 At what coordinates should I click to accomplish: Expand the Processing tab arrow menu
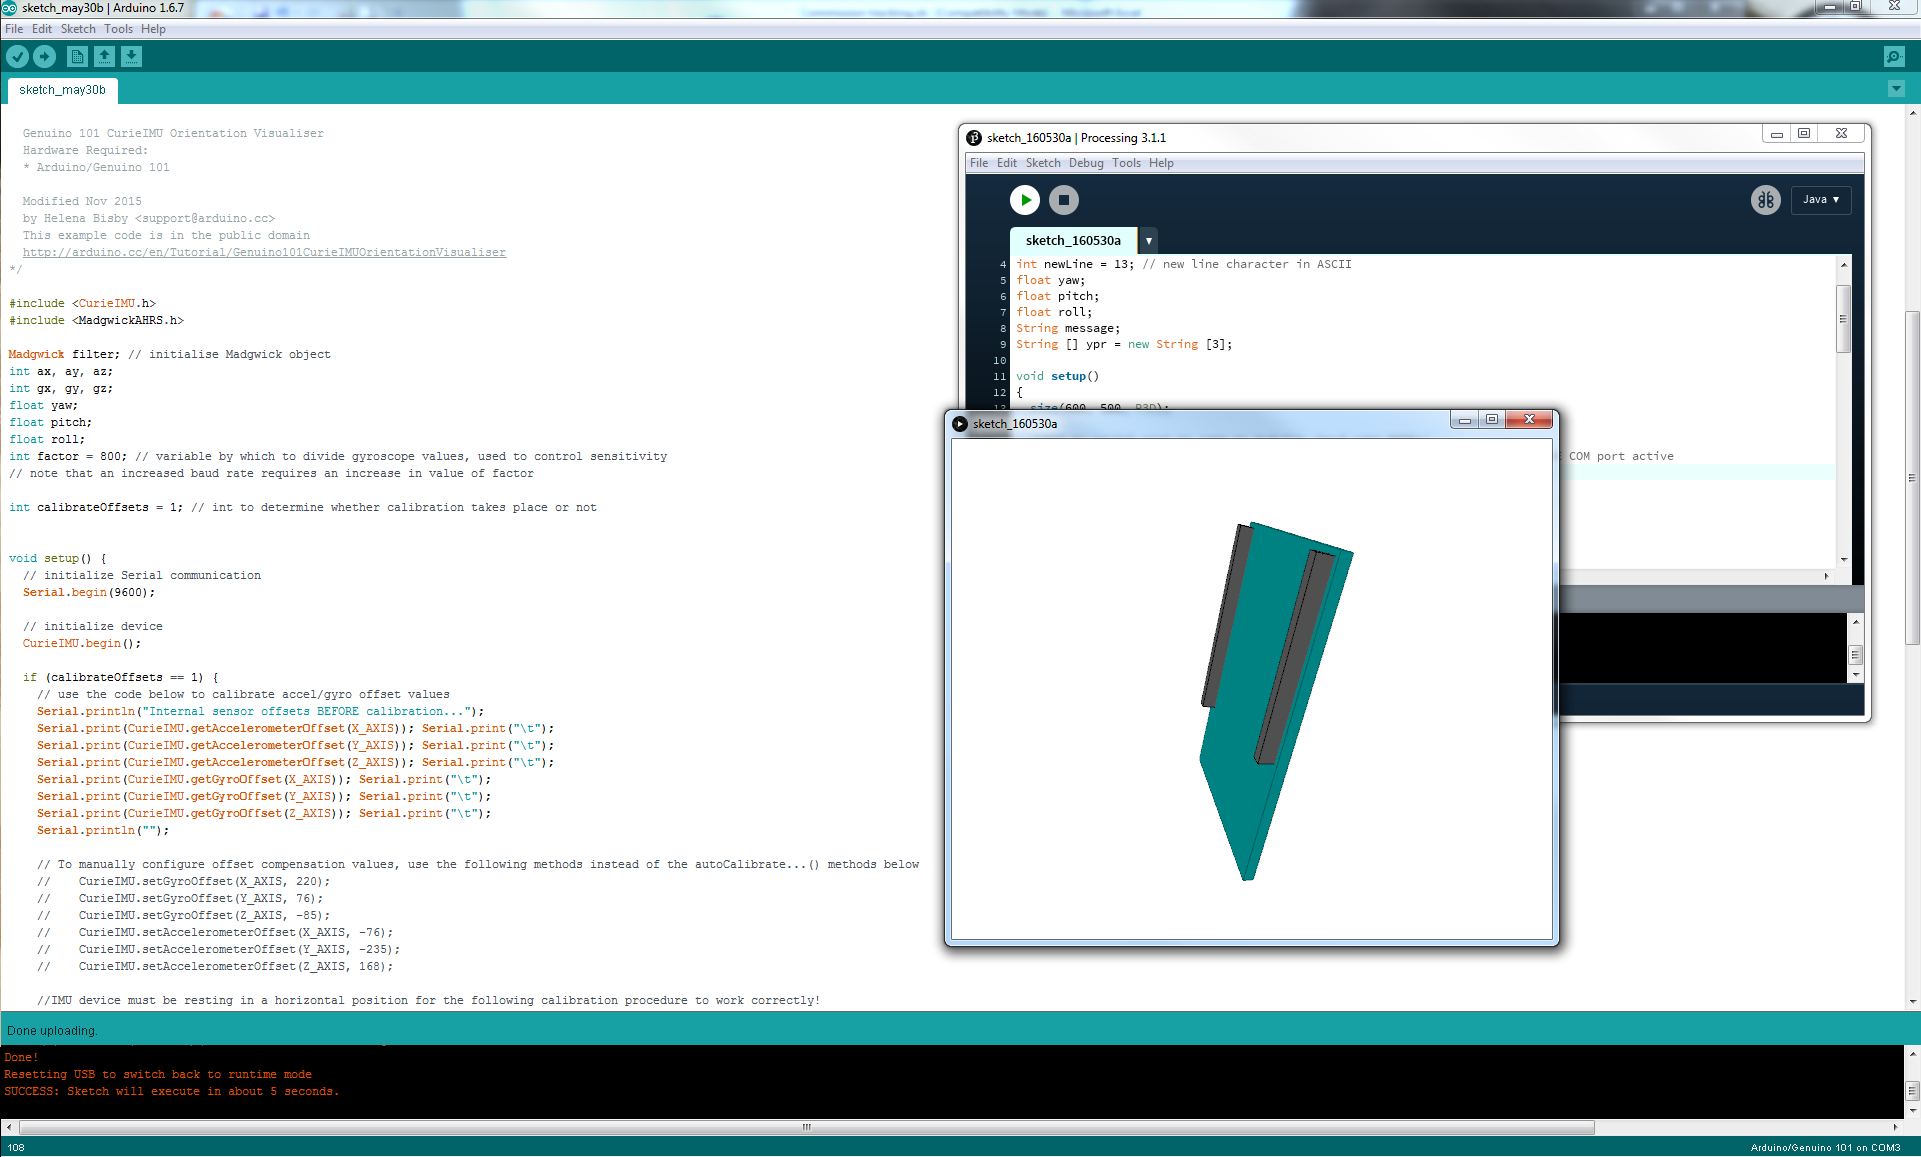tap(1149, 241)
